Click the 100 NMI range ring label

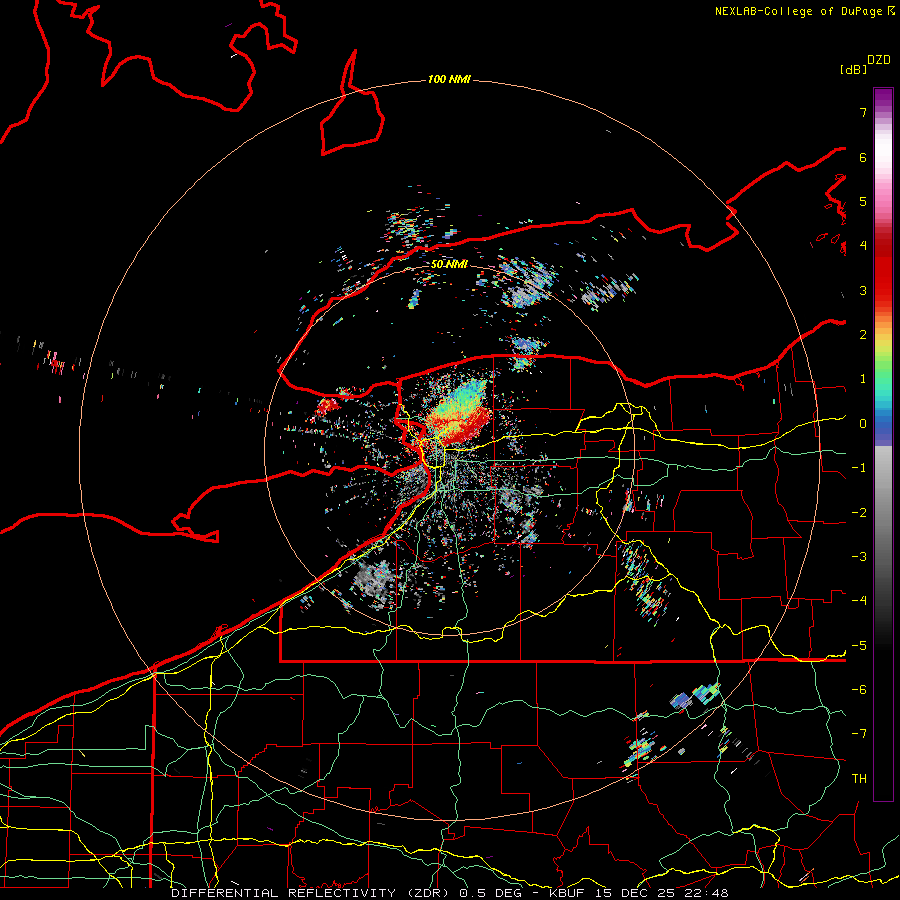coord(449,79)
